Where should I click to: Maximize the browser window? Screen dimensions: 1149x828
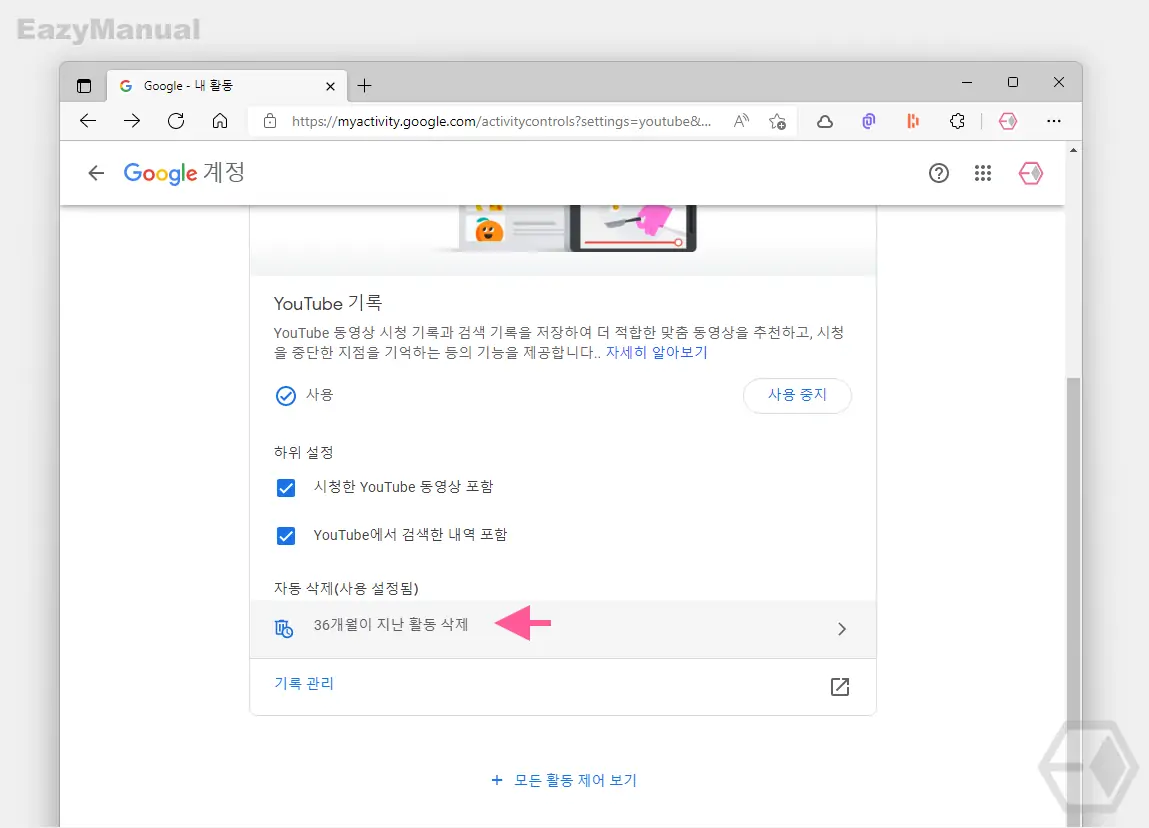click(x=1013, y=82)
